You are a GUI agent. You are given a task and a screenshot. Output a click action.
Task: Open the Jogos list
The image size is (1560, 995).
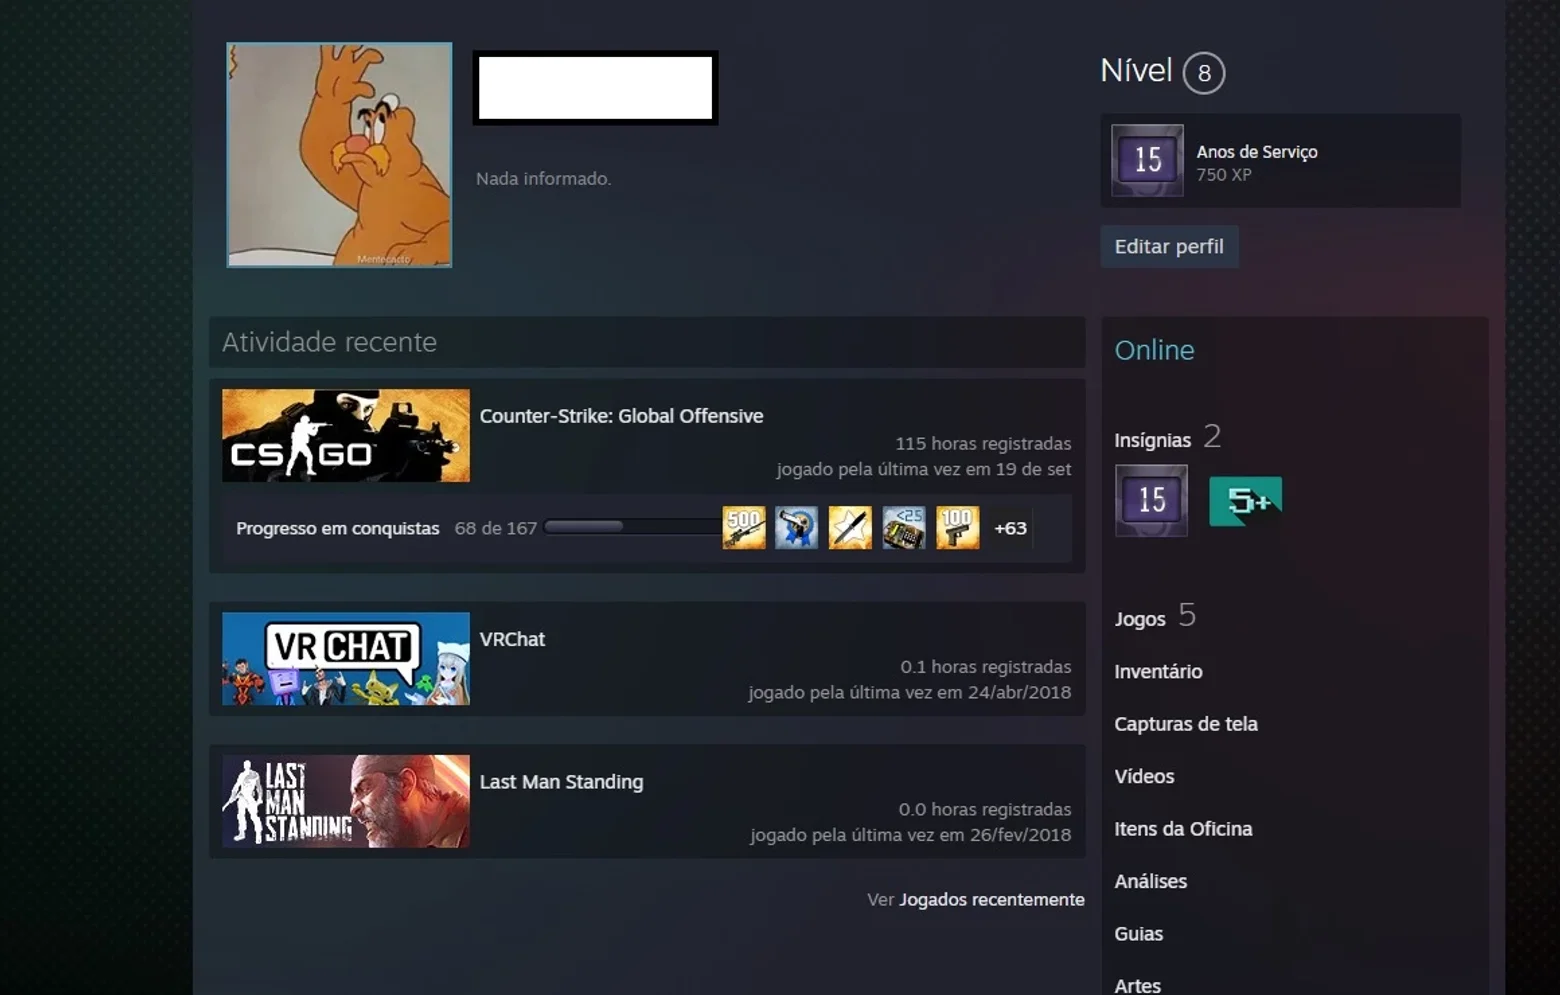[x=1140, y=619]
